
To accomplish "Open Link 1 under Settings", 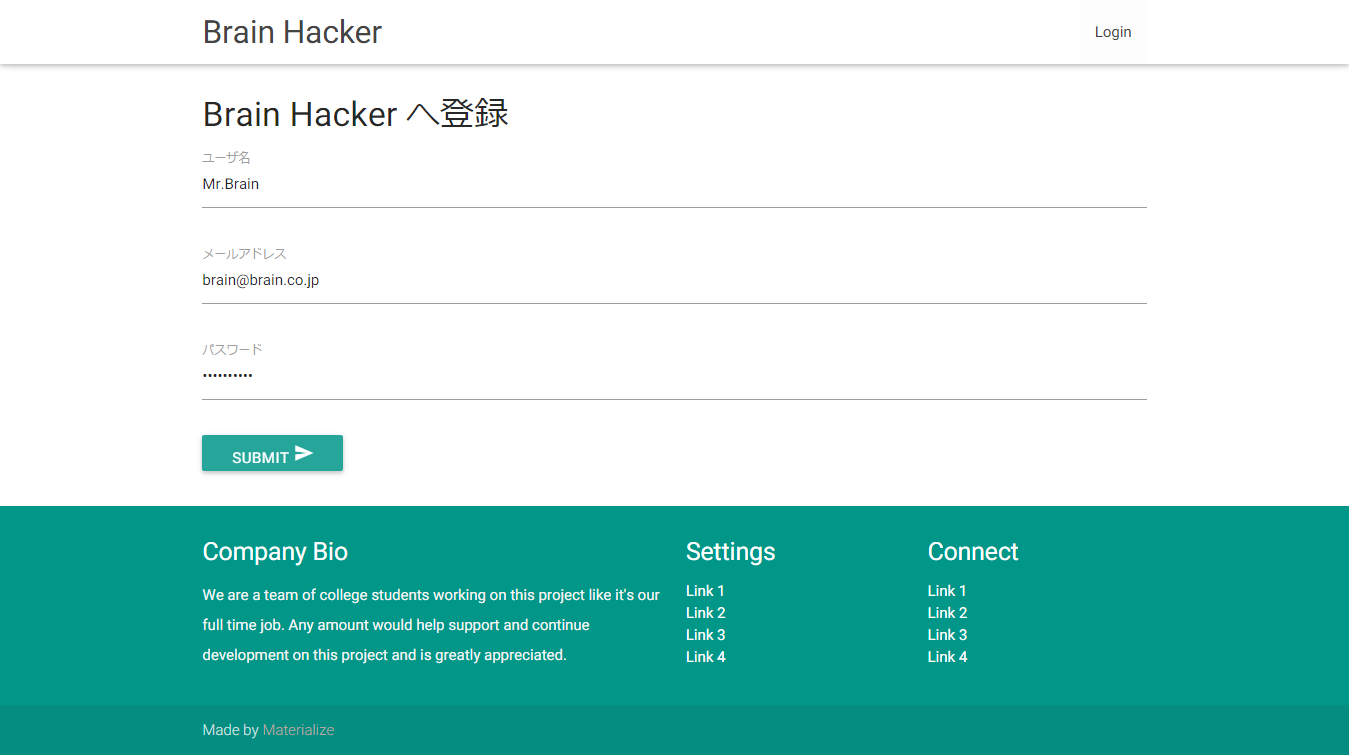I will 705,591.
